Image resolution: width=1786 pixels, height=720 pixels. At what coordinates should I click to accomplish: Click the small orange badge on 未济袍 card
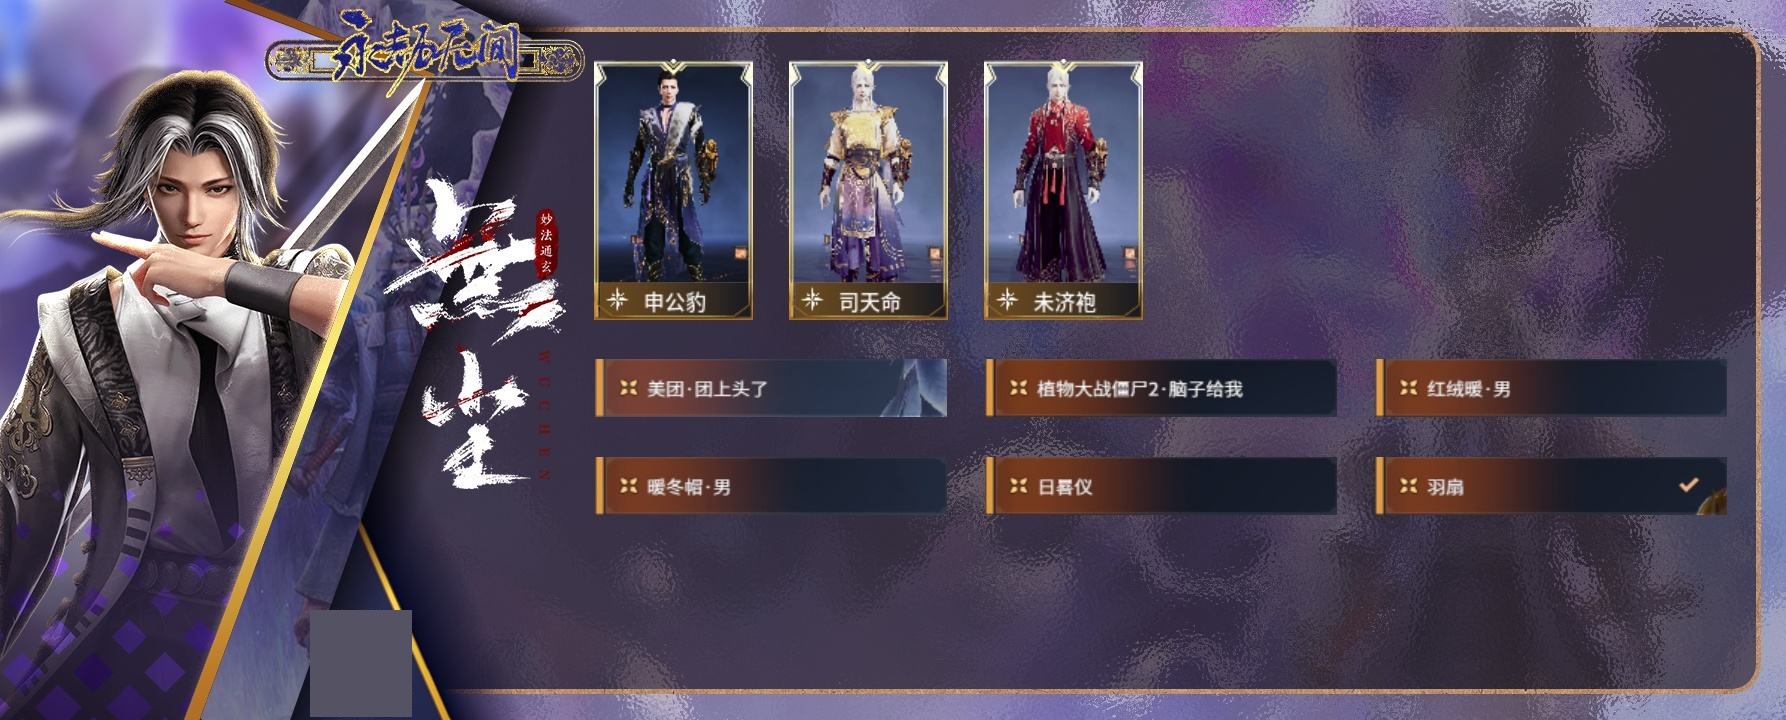coord(1130,254)
